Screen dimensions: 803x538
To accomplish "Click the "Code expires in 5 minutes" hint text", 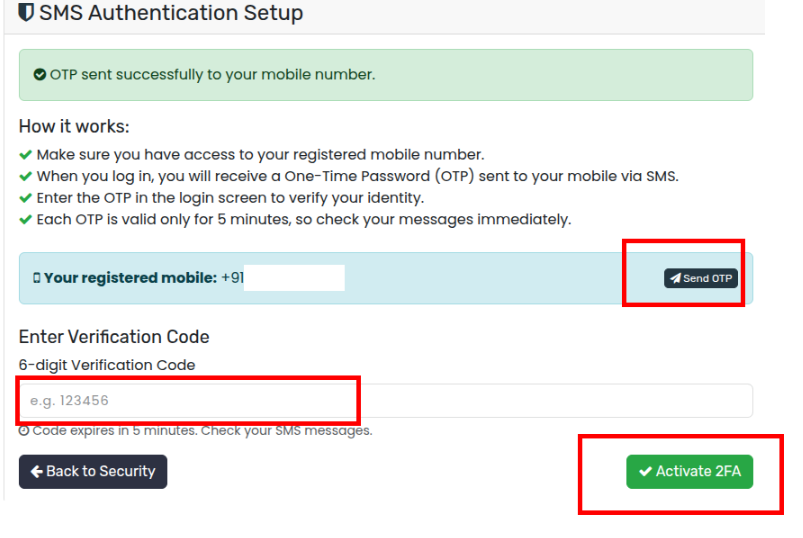I will pyautogui.click(x=202, y=431).
